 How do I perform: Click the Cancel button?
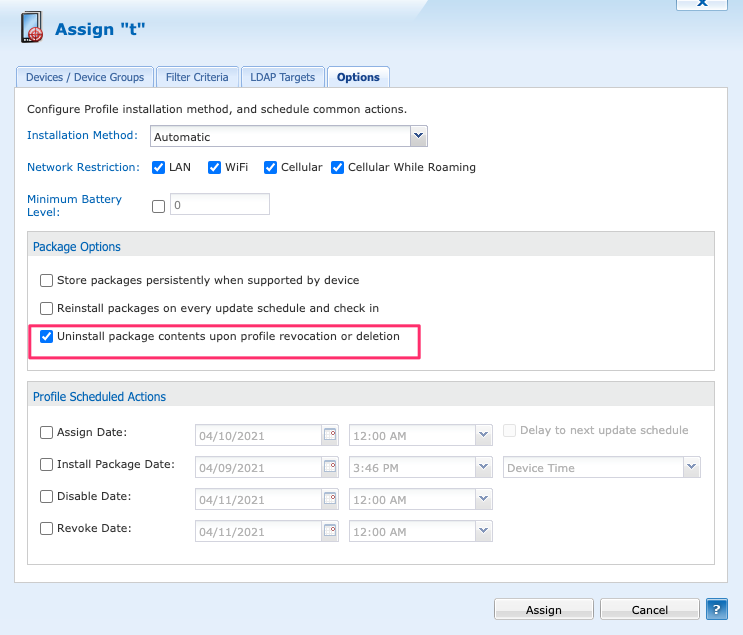coord(649,609)
